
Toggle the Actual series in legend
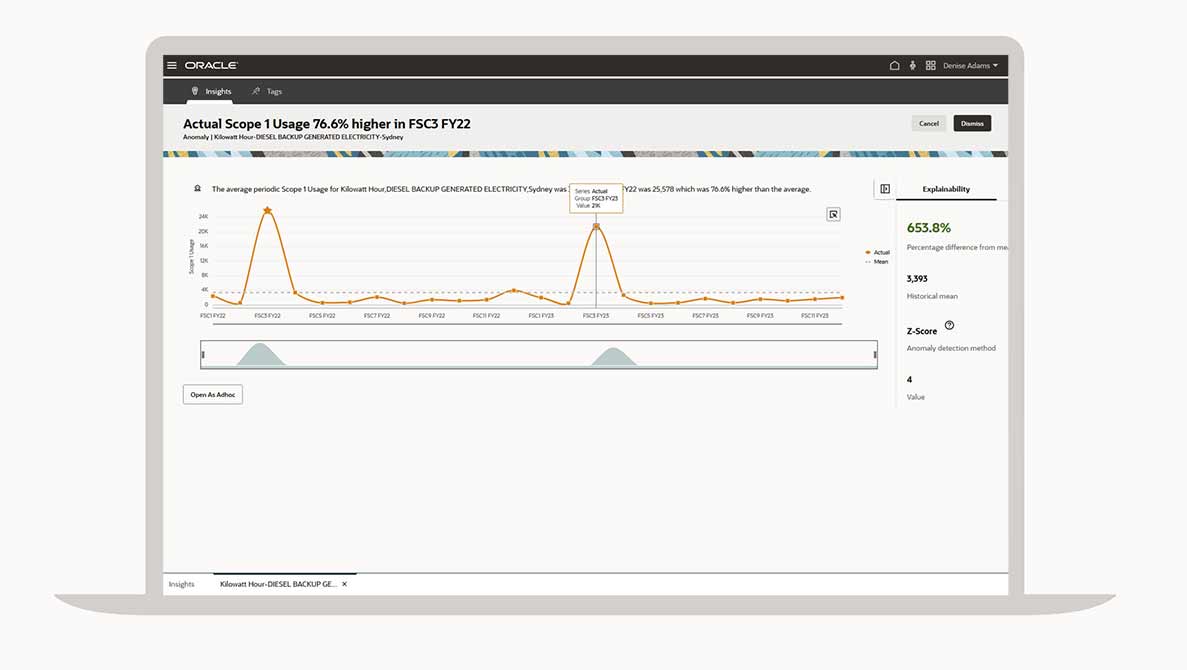877,252
